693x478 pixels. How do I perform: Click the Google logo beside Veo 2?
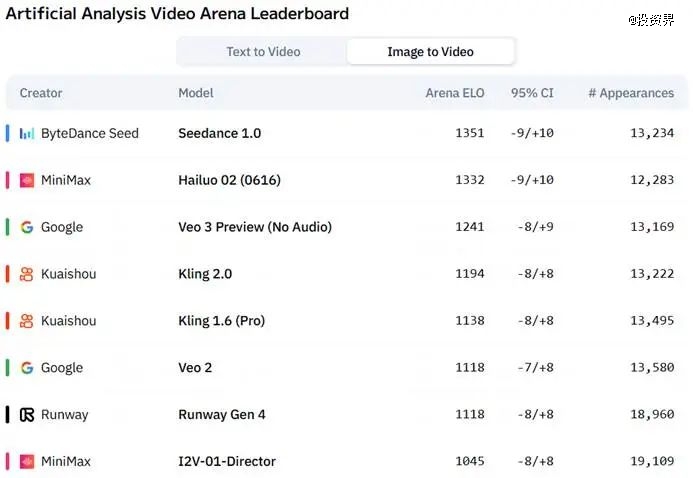pos(27,368)
